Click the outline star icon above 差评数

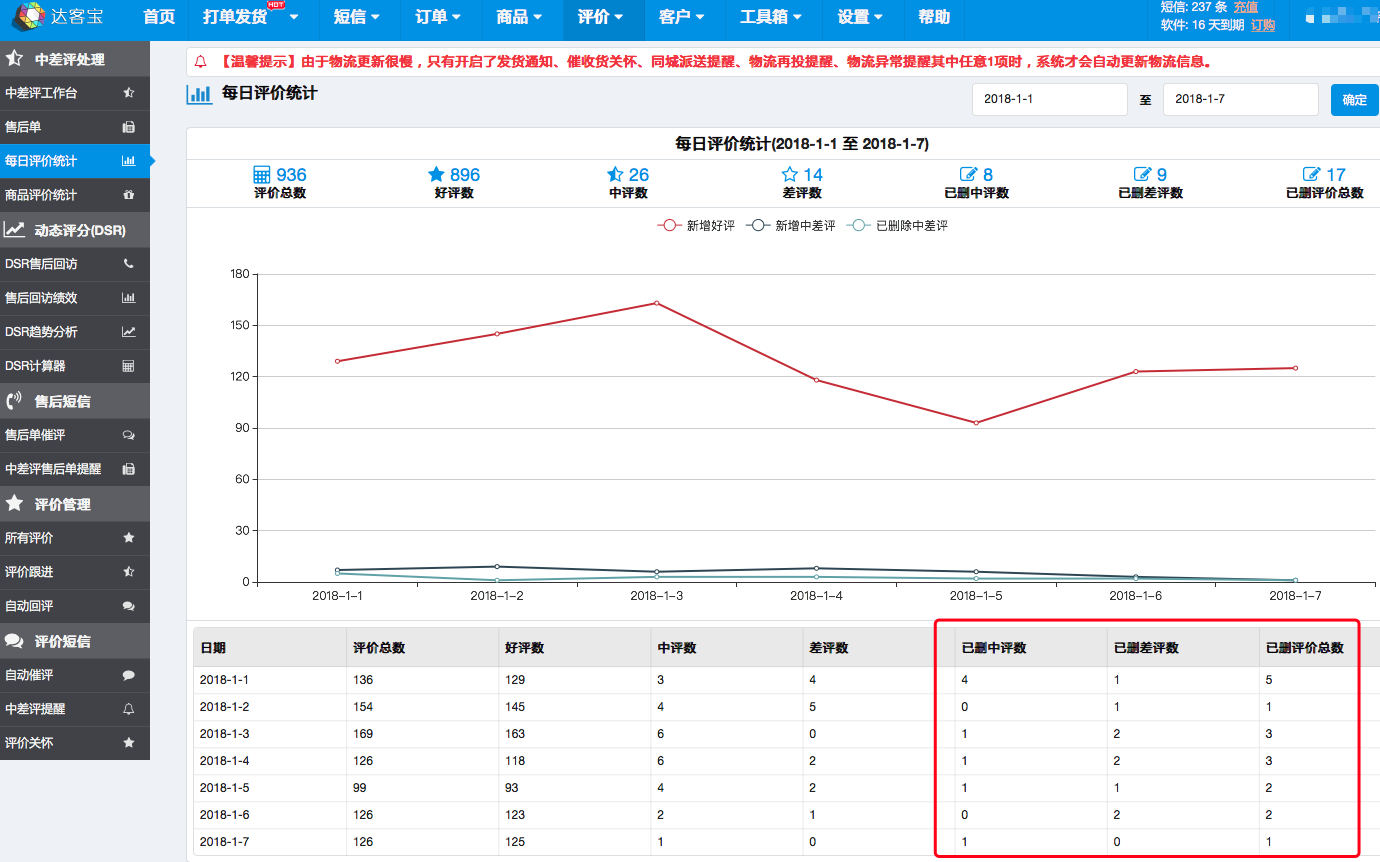pyautogui.click(x=790, y=175)
